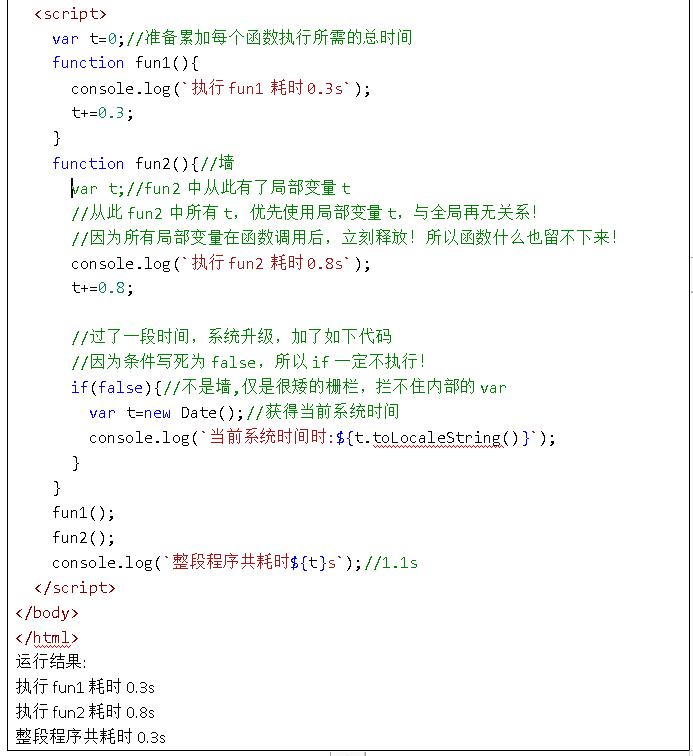
Task: Click the opening <script> tag
Action: point(70,14)
